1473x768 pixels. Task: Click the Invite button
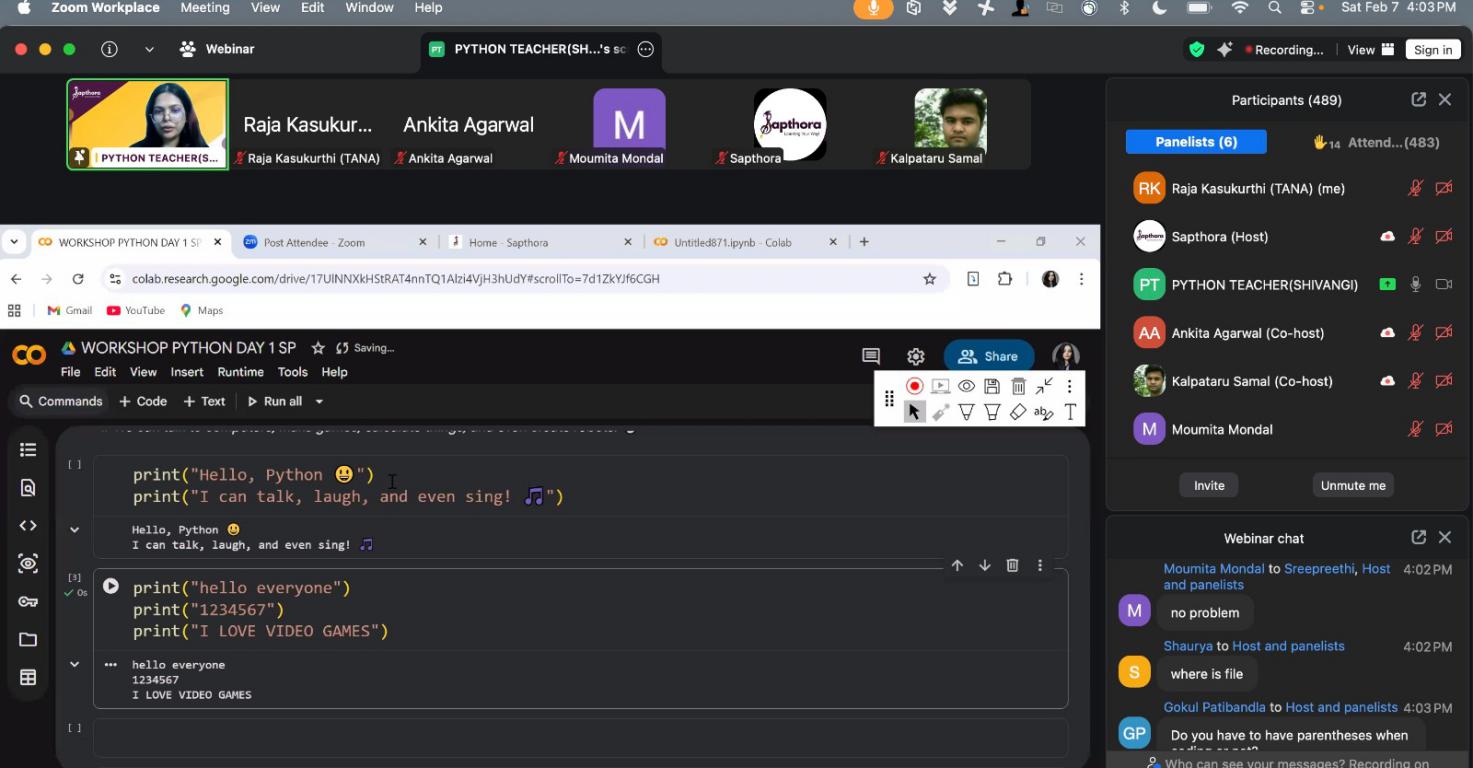click(x=1208, y=485)
